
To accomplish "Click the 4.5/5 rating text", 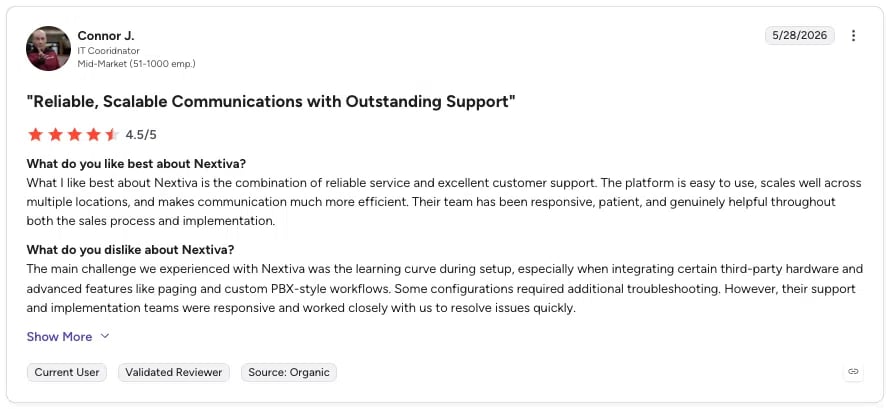I will pos(141,135).
